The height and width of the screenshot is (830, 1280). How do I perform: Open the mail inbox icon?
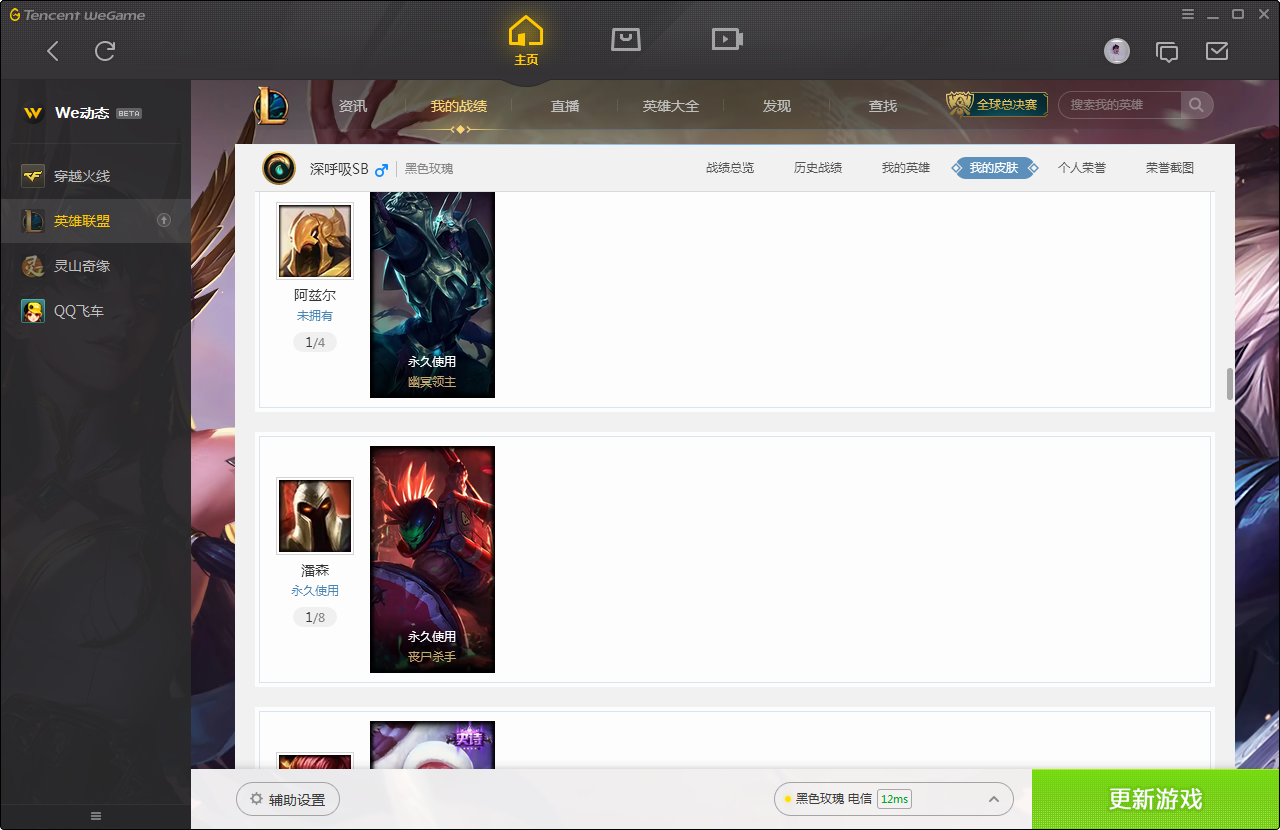1217,51
